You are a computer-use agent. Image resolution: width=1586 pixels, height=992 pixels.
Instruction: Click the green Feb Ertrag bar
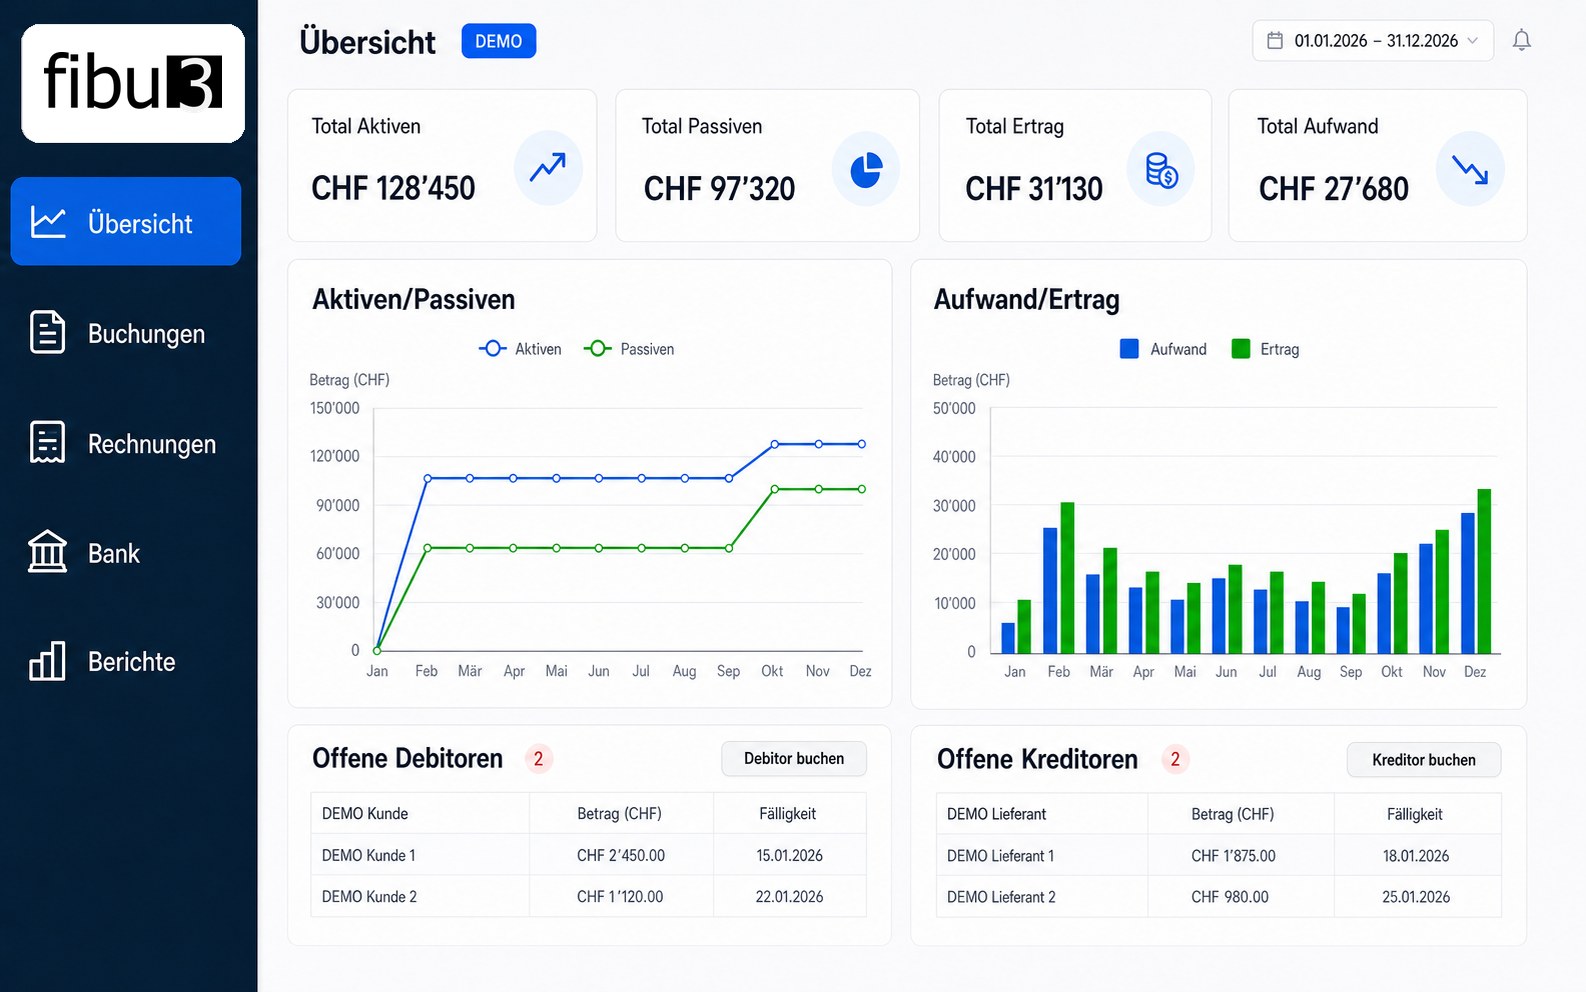pyautogui.click(x=1068, y=578)
